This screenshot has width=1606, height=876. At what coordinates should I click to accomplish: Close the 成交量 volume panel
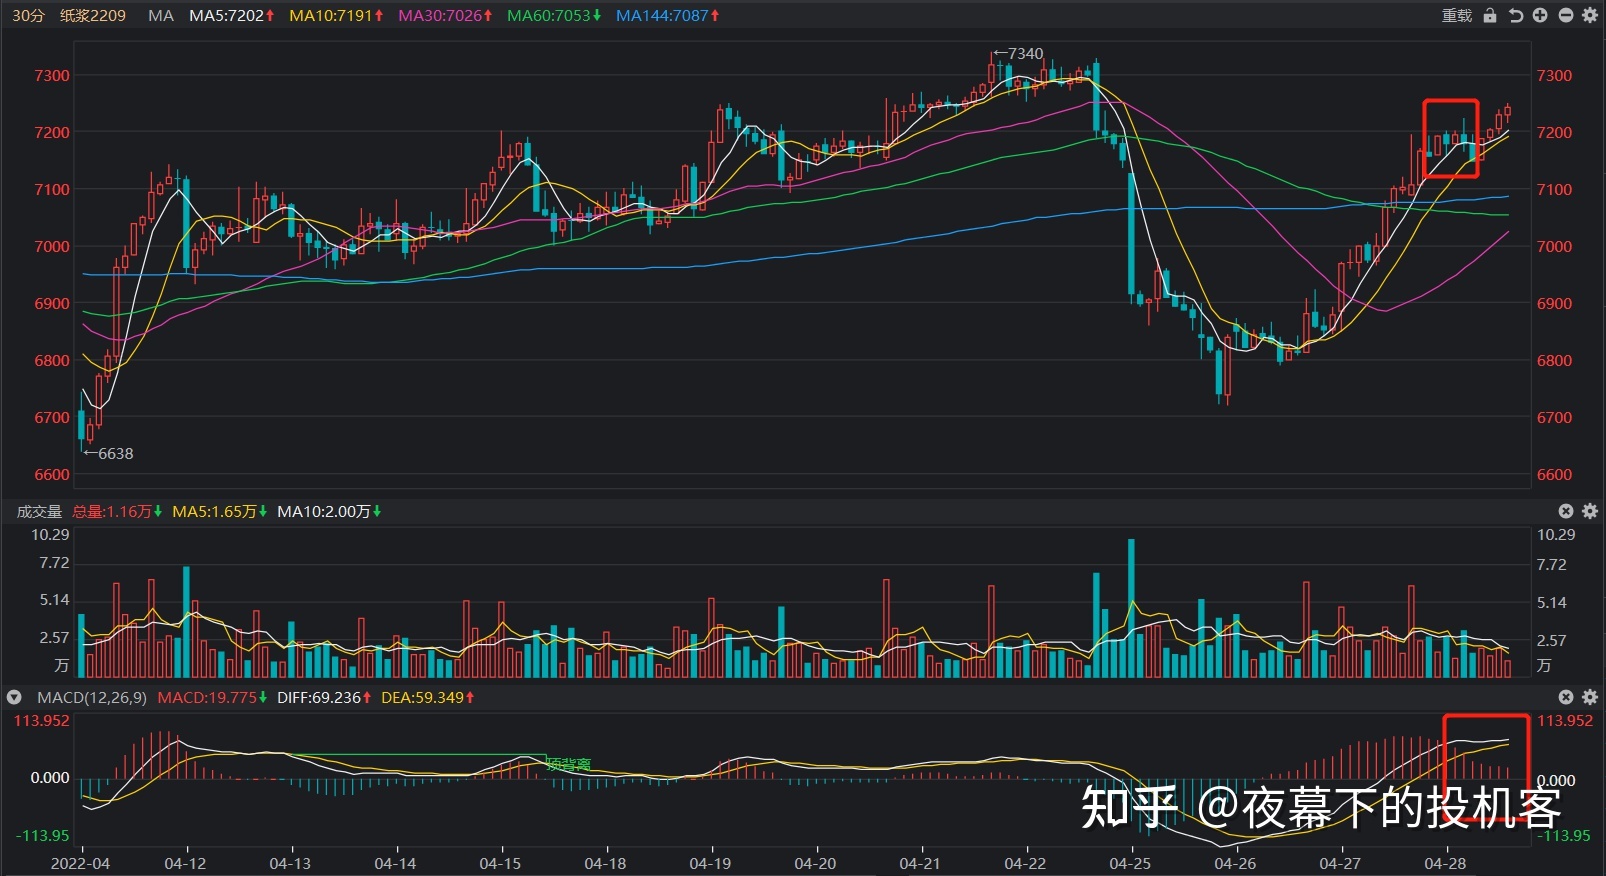[x=1566, y=511]
